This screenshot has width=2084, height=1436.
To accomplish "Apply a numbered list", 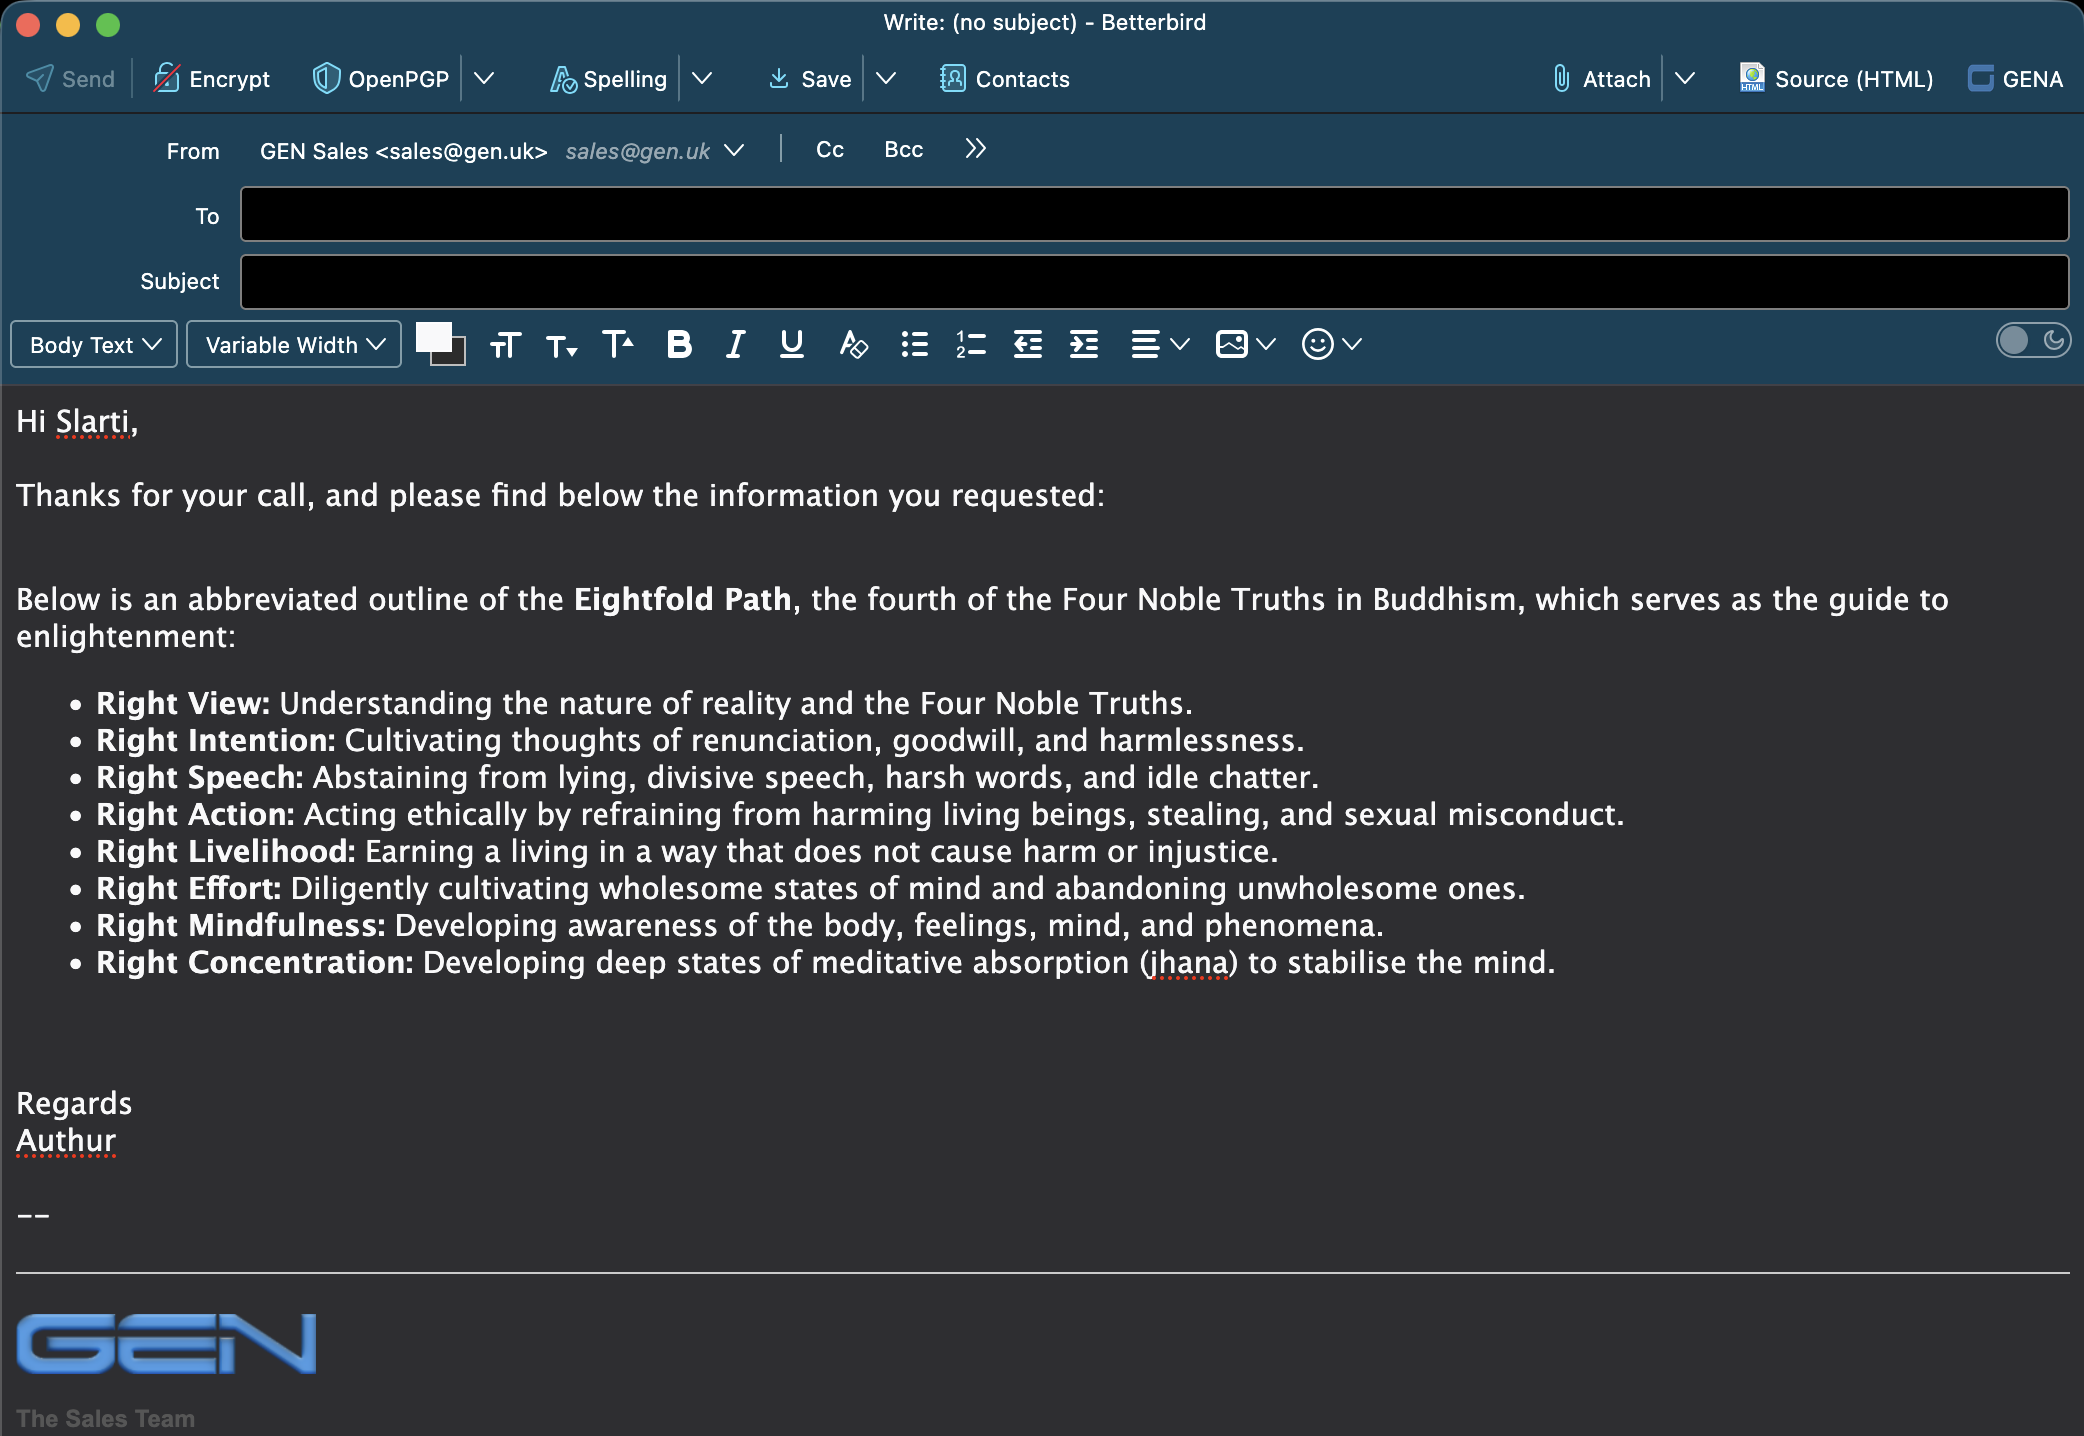I will tap(971, 345).
